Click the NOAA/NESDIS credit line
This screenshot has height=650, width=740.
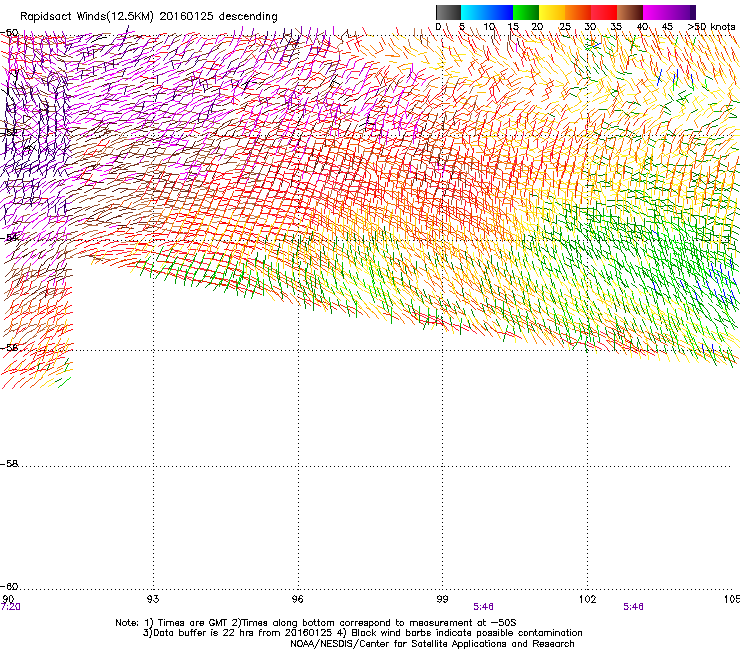coord(432,644)
